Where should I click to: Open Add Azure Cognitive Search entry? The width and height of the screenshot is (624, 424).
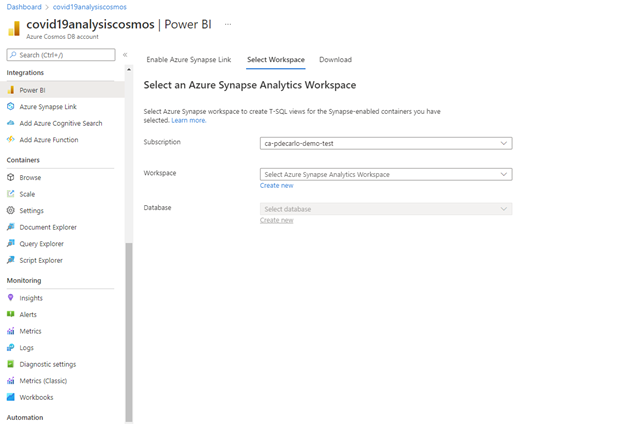click(62, 123)
